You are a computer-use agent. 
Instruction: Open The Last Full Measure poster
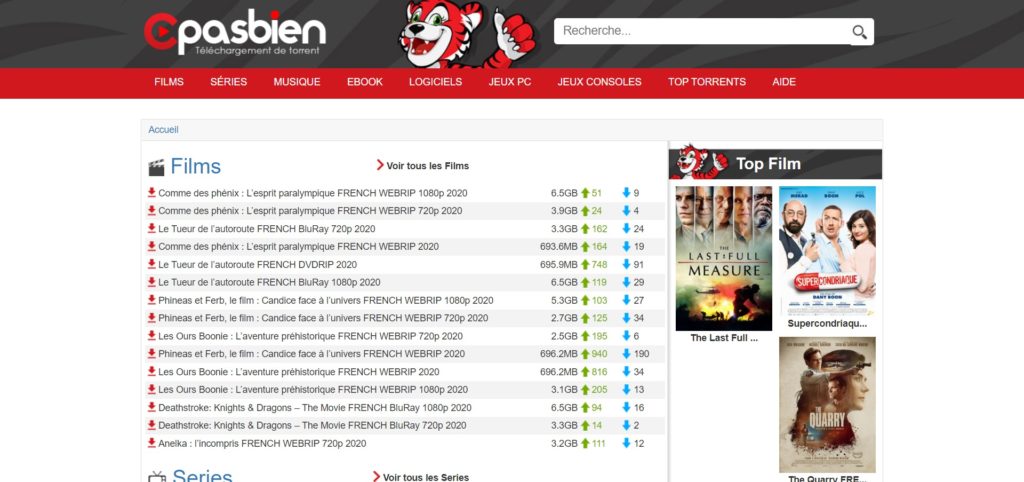pos(724,259)
